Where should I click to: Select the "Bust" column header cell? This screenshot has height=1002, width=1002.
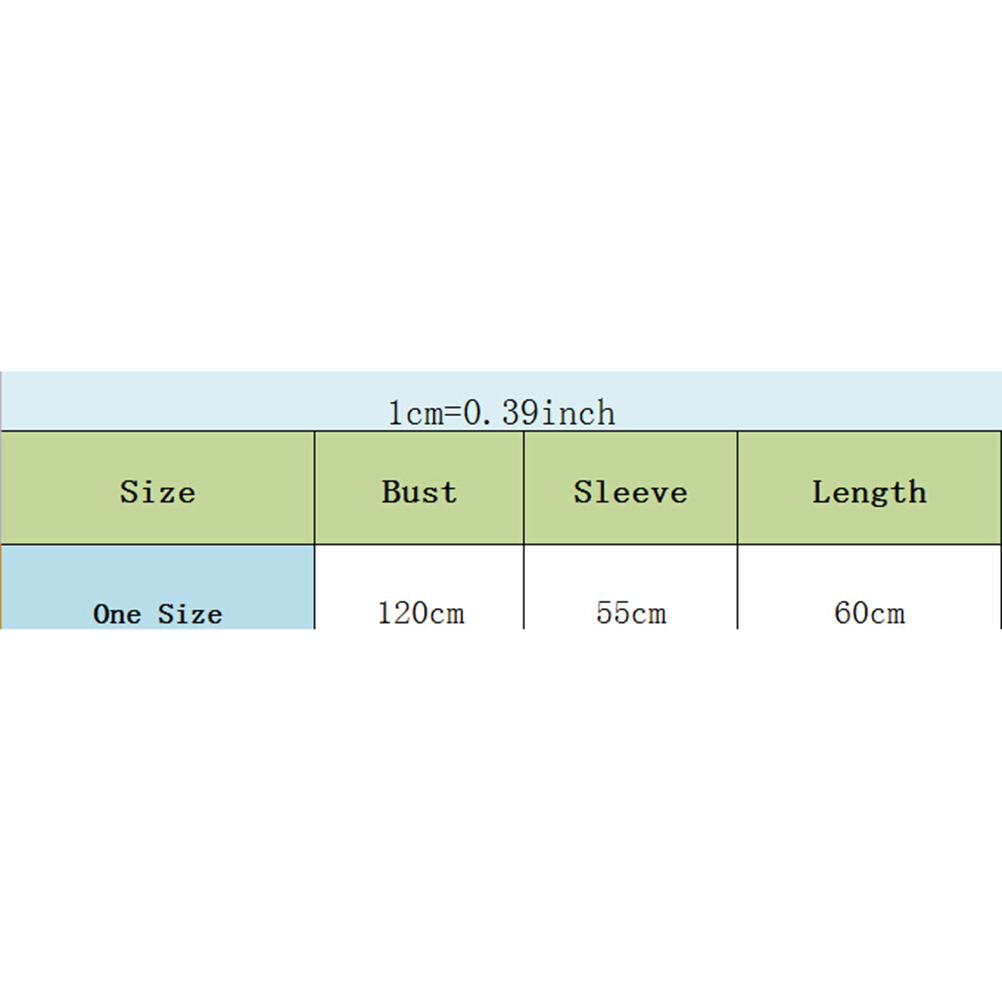point(419,491)
